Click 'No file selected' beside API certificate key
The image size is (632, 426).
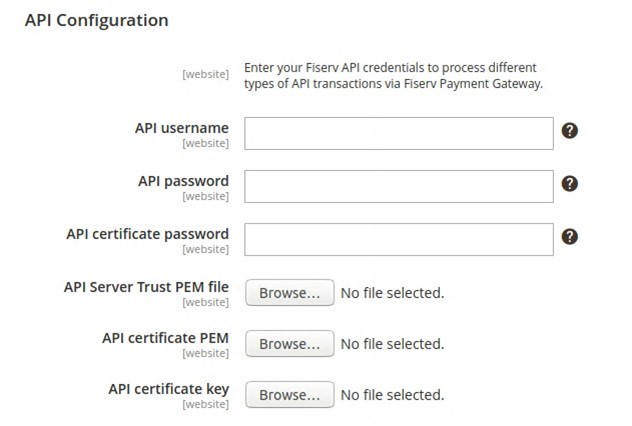392,395
